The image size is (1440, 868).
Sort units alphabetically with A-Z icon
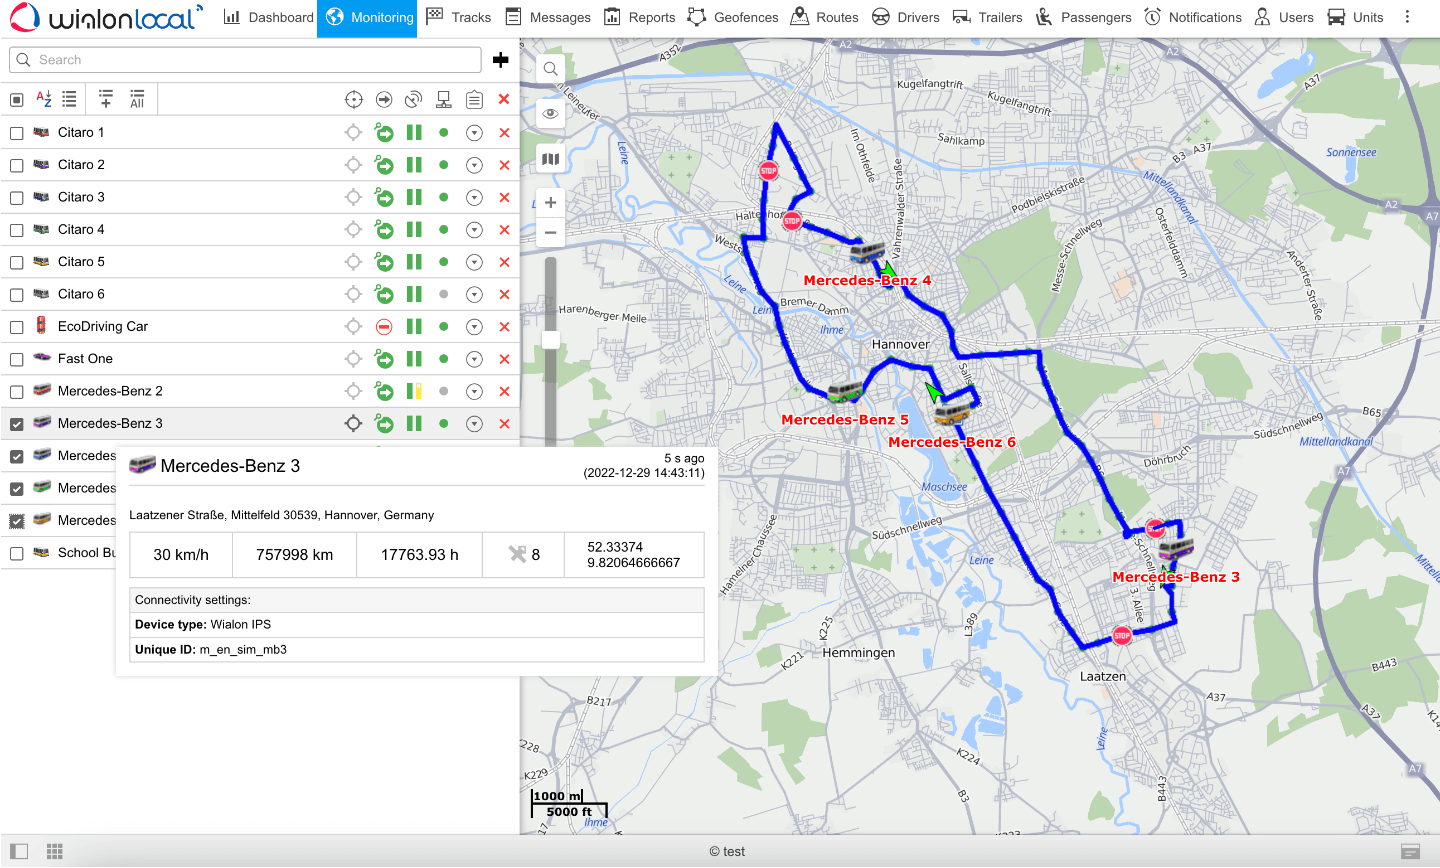click(44, 99)
